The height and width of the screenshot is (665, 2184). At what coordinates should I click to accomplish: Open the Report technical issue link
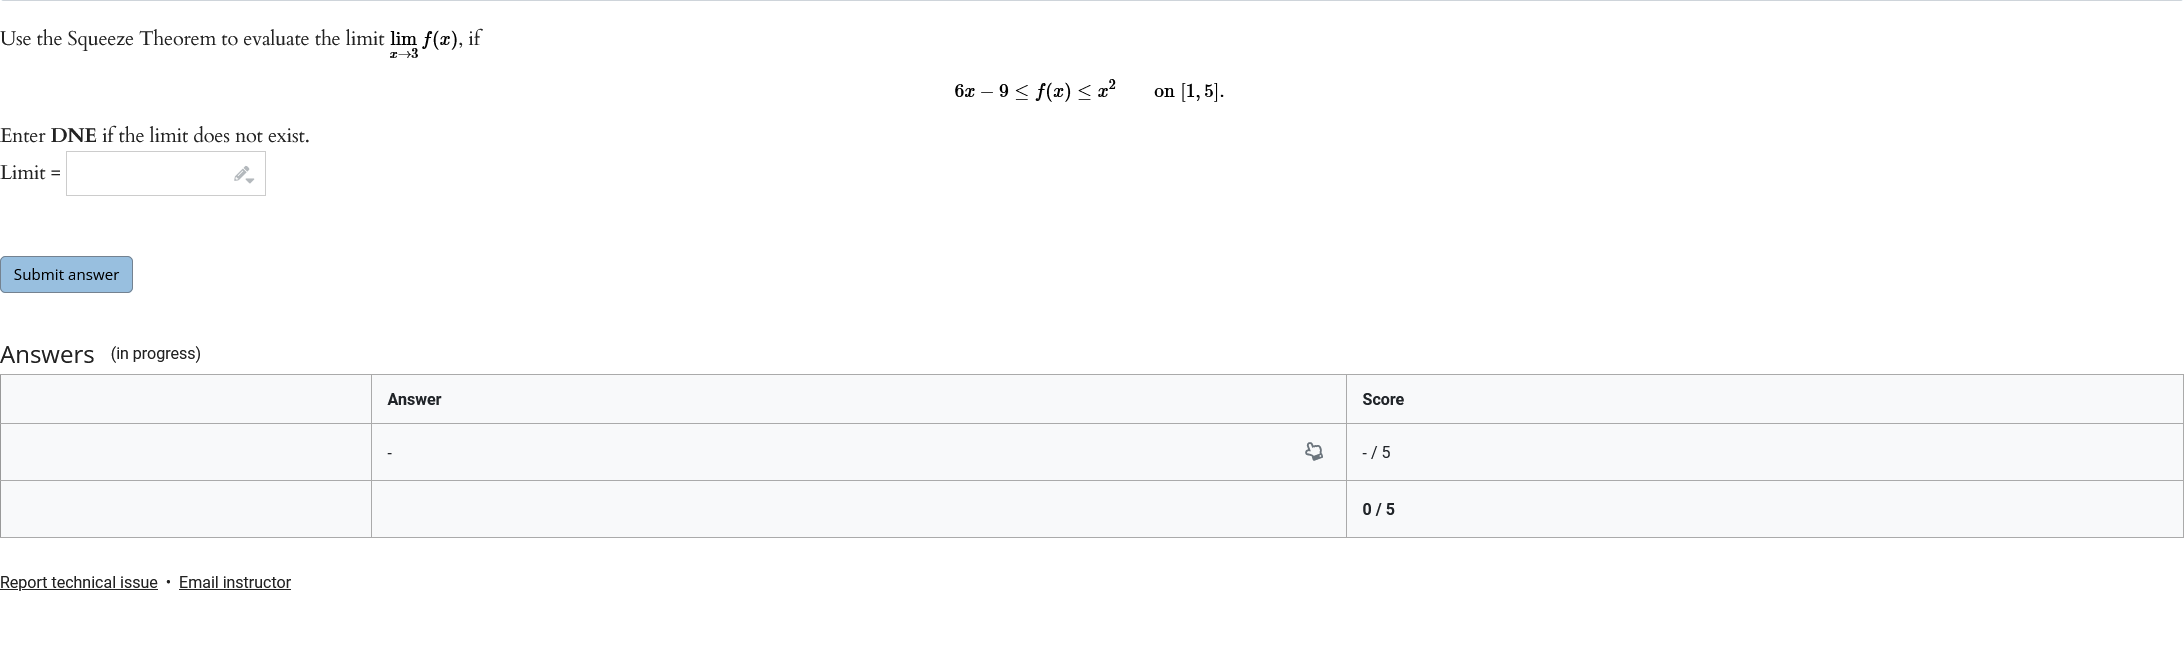(x=78, y=582)
